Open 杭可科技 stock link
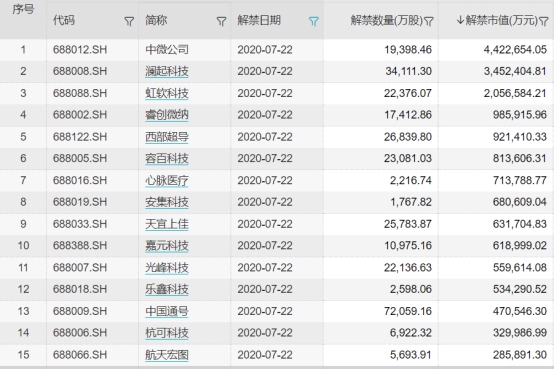The height and width of the screenshot is (370, 554). pyautogui.click(x=167, y=333)
